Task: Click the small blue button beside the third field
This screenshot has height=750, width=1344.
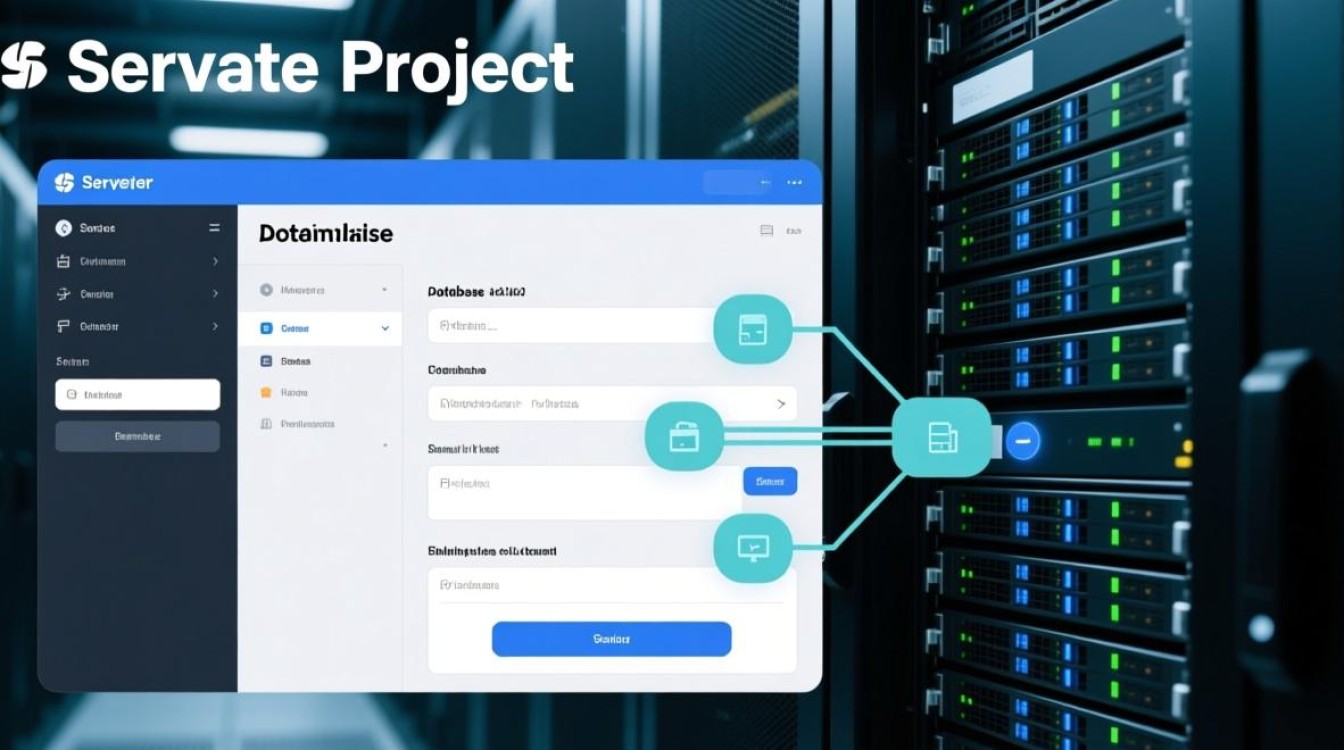Action: [x=769, y=481]
